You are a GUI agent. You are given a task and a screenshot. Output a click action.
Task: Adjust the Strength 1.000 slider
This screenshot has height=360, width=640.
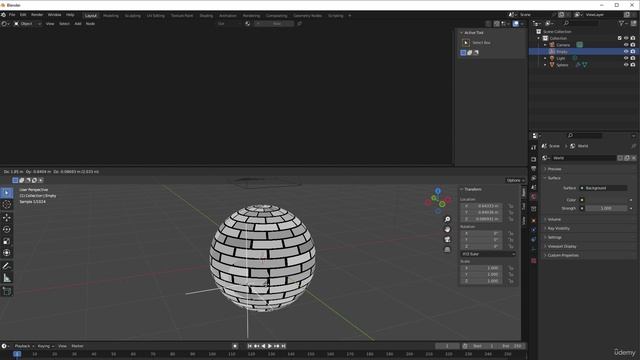click(x=606, y=208)
